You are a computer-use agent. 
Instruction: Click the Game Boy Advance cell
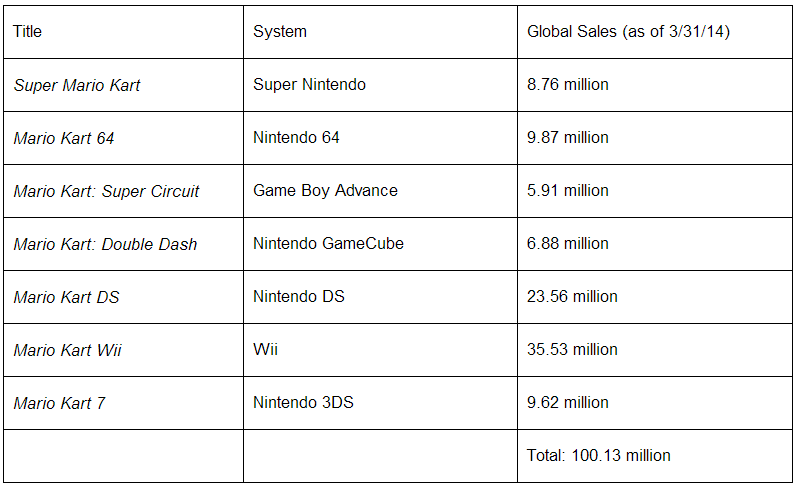click(325, 191)
